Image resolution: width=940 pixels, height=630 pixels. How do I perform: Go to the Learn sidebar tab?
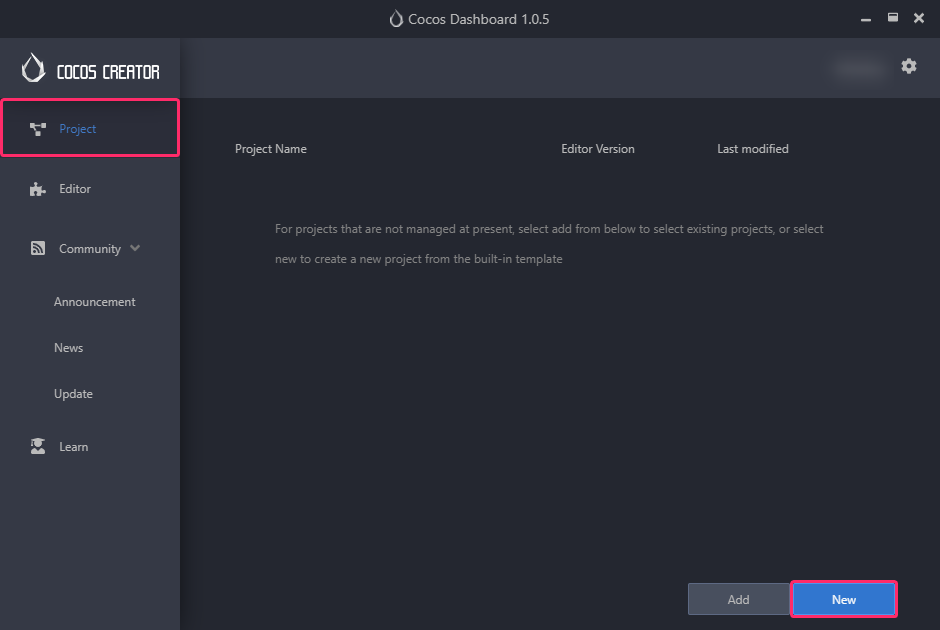[x=90, y=447]
